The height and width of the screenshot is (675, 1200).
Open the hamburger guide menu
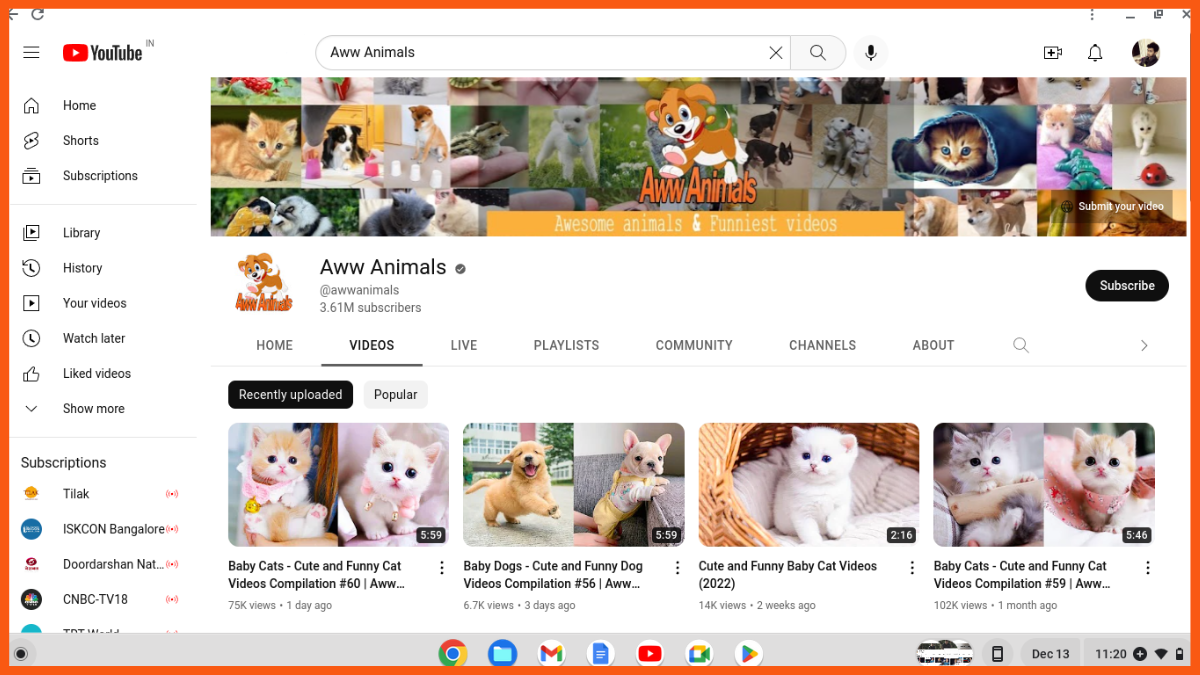[31, 52]
